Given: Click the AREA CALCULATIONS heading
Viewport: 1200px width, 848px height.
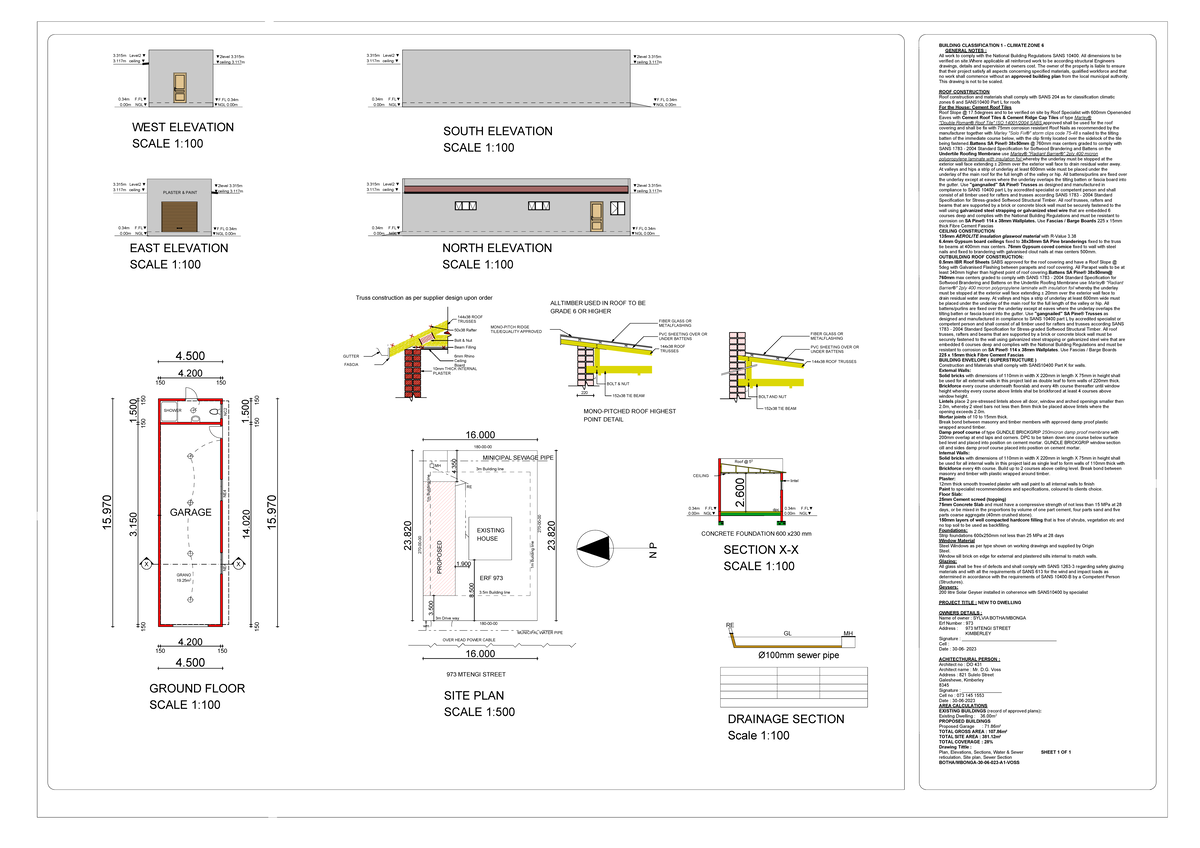Looking at the screenshot, I should [965, 708].
